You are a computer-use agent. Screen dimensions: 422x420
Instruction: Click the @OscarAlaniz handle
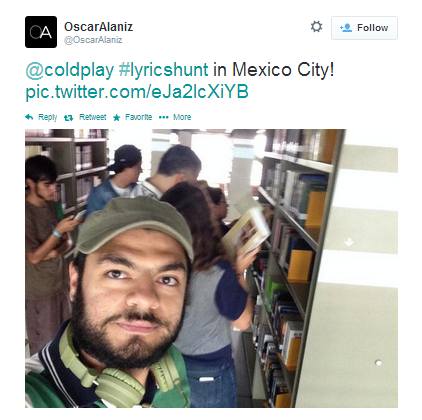[x=93, y=40]
